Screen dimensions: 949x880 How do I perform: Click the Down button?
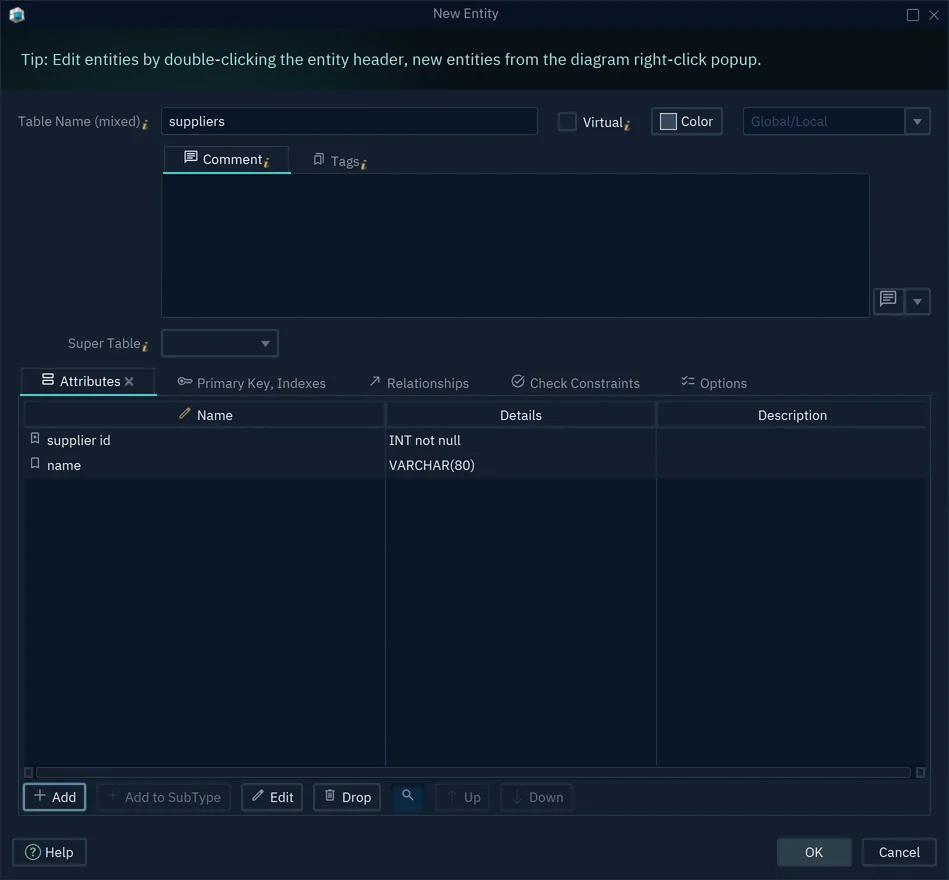pos(537,797)
